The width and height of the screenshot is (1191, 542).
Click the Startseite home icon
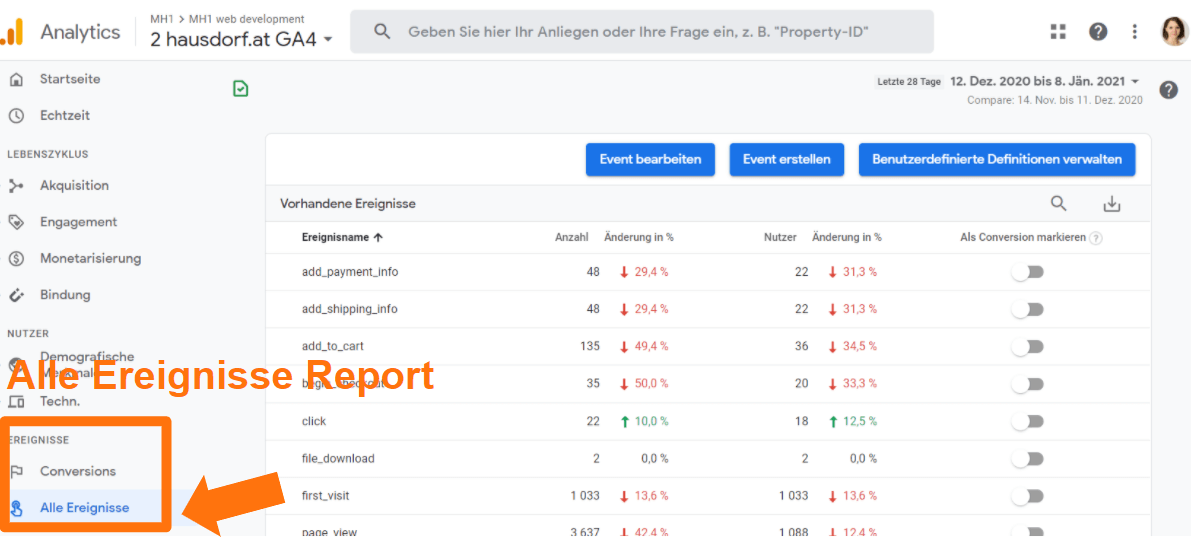click(x=16, y=80)
